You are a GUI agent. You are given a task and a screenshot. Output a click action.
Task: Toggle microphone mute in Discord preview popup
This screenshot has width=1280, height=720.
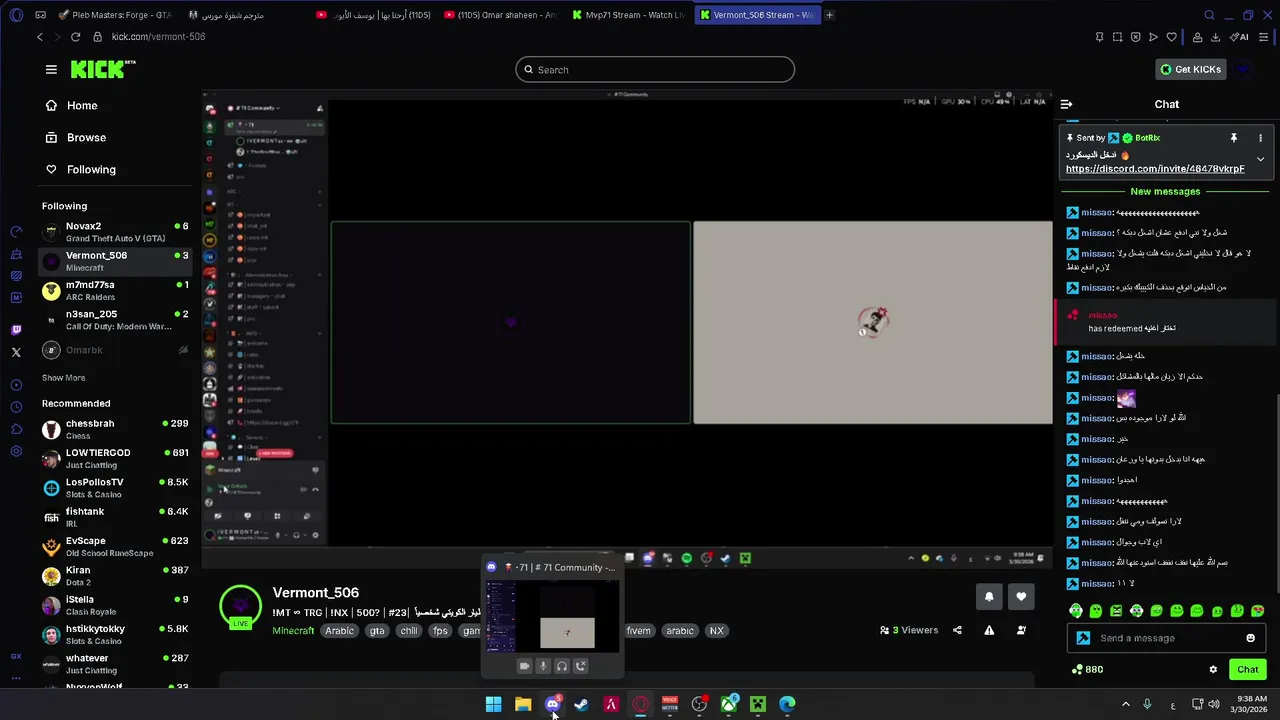543,666
